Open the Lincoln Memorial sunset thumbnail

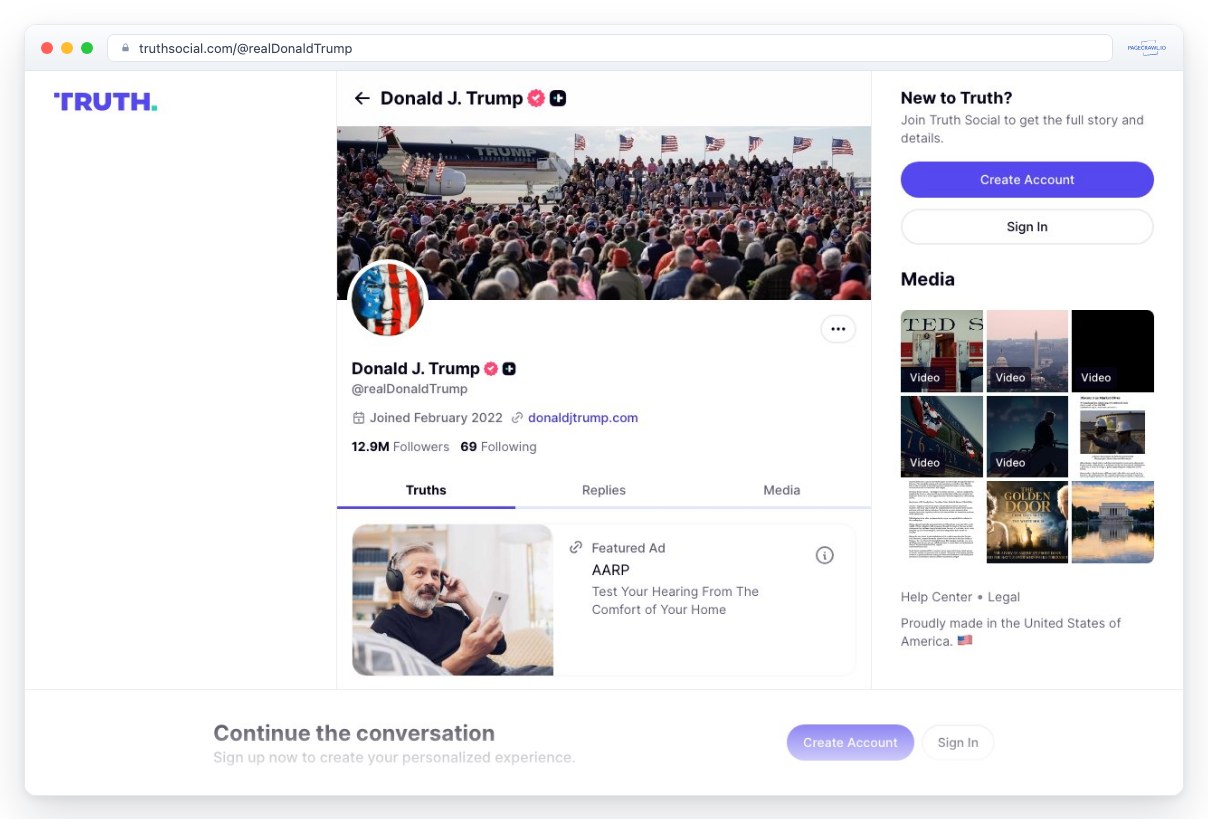pos(1113,522)
